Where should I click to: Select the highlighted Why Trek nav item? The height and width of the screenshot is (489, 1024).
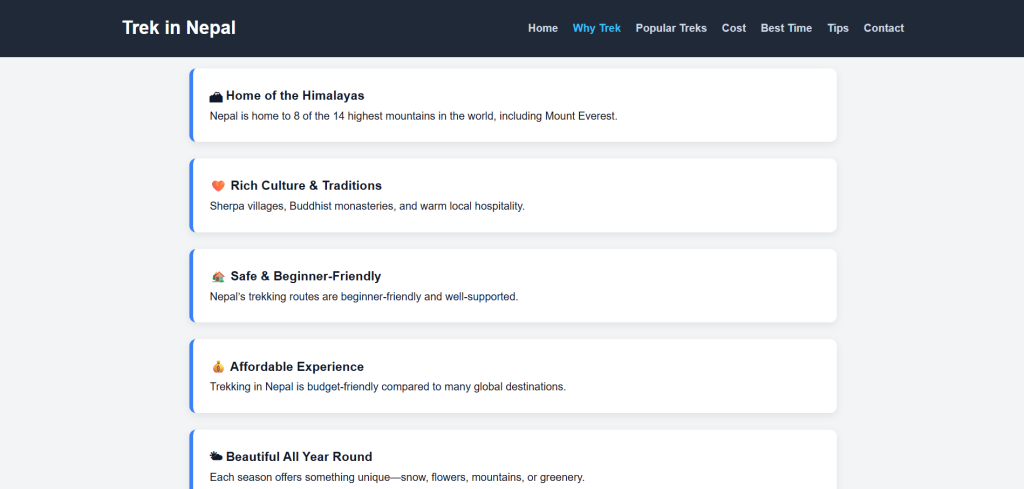pyautogui.click(x=596, y=28)
